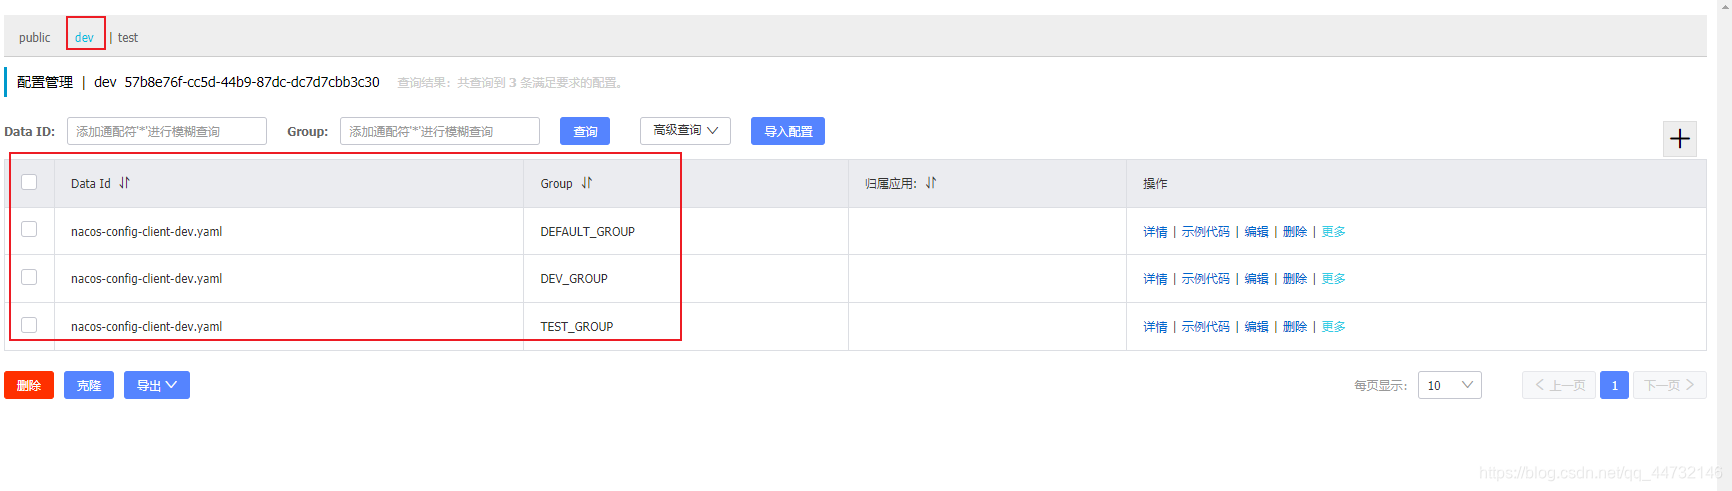This screenshot has width=1732, height=491.
Task: Expand the 导出 export dropdown button
Action: pyautogui.click(x=157, y=385)
